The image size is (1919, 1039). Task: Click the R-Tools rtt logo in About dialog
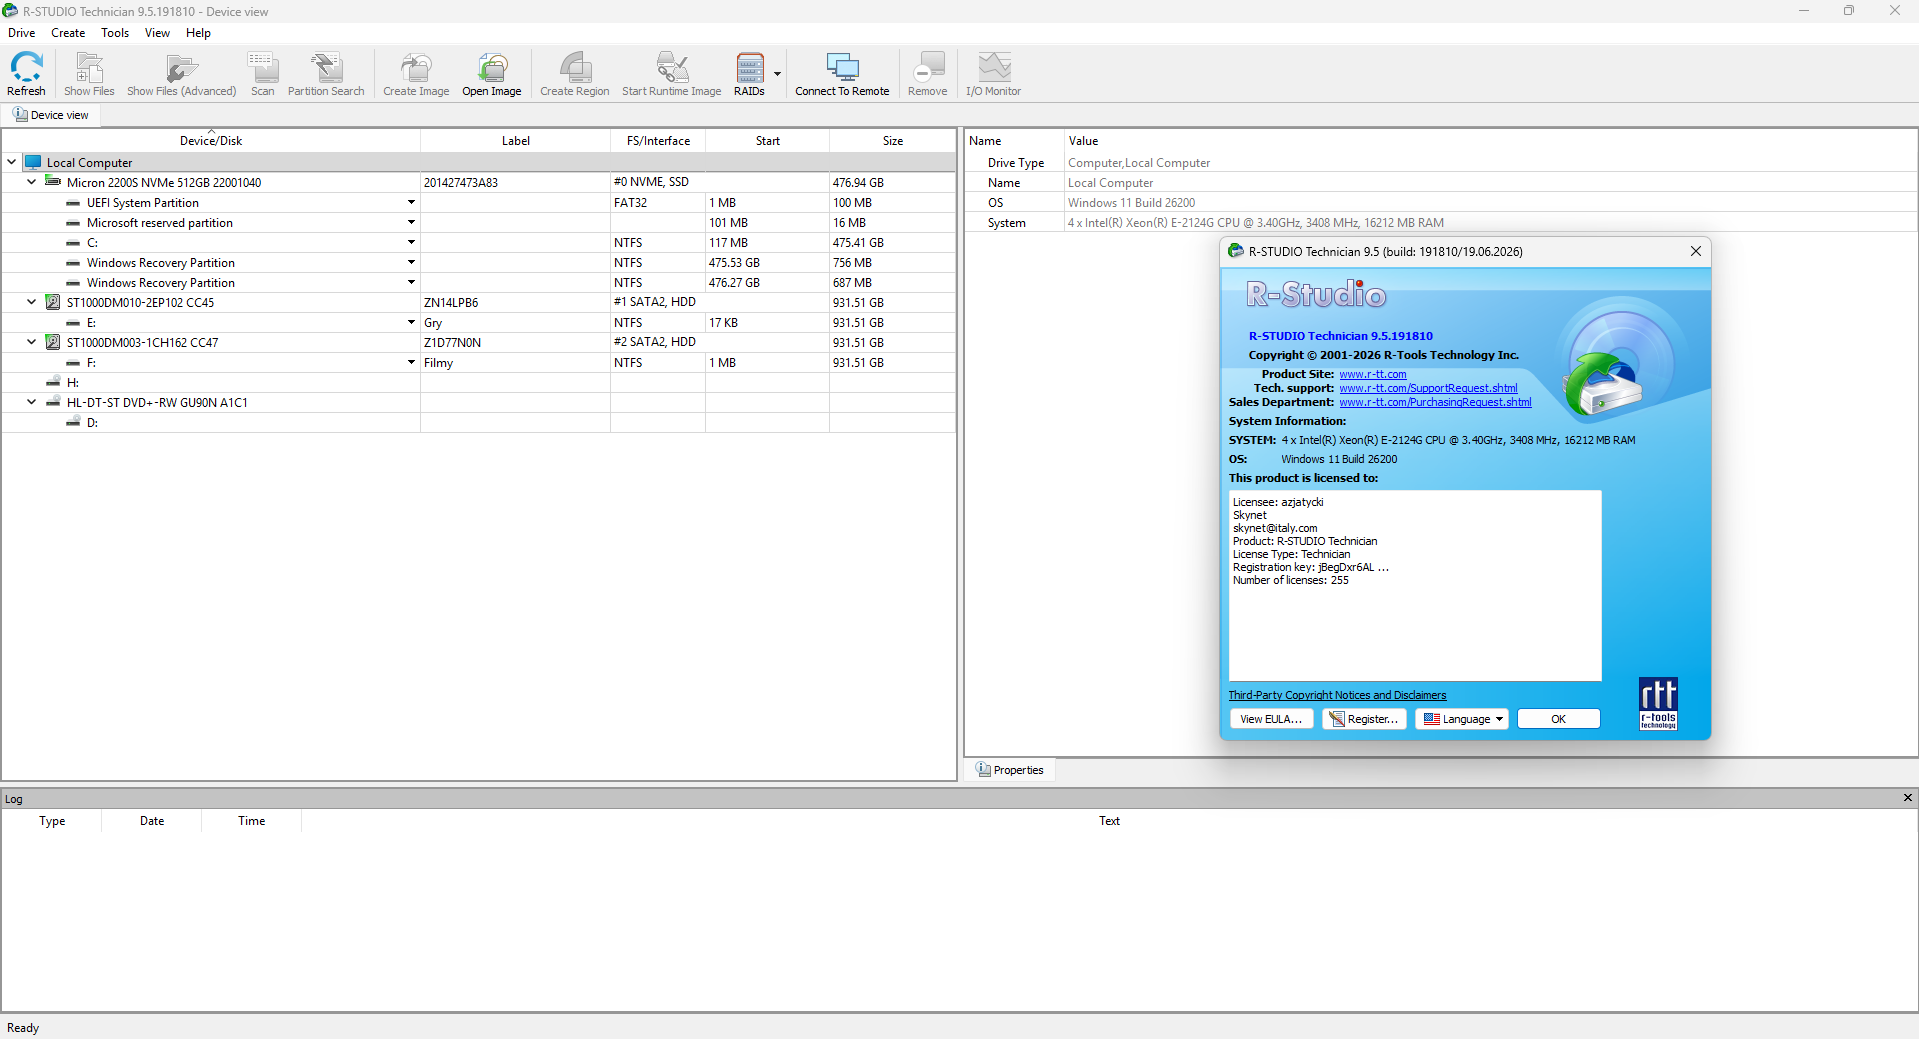(x=1658, y=704)
